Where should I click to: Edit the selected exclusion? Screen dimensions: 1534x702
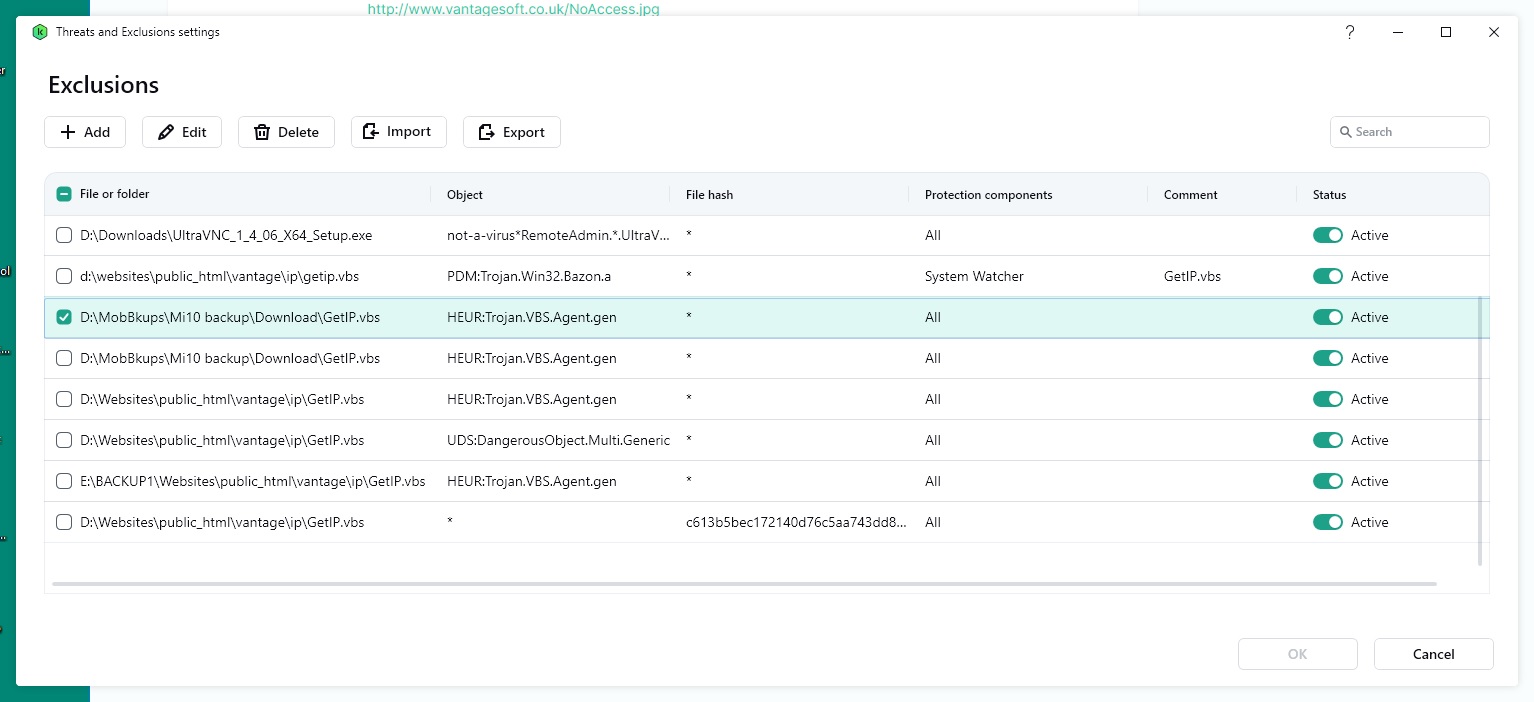pyautogui.click(x=182, y=132)
